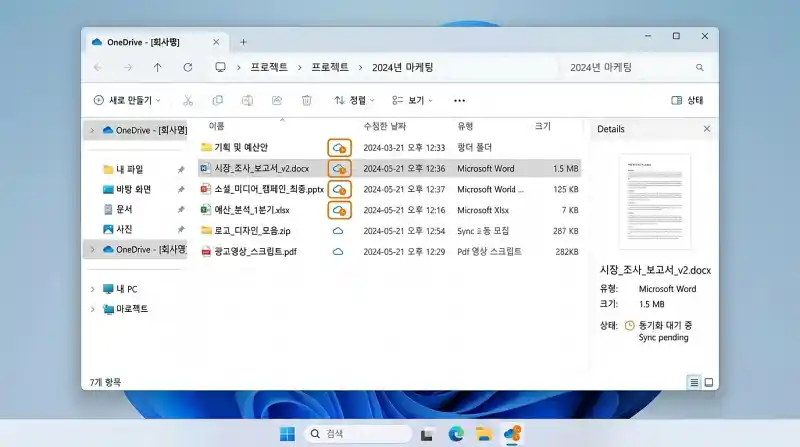The height and width of the screenshot is (447, 800).
Task: Sort by 크기 column header
Action: point(543,126)
